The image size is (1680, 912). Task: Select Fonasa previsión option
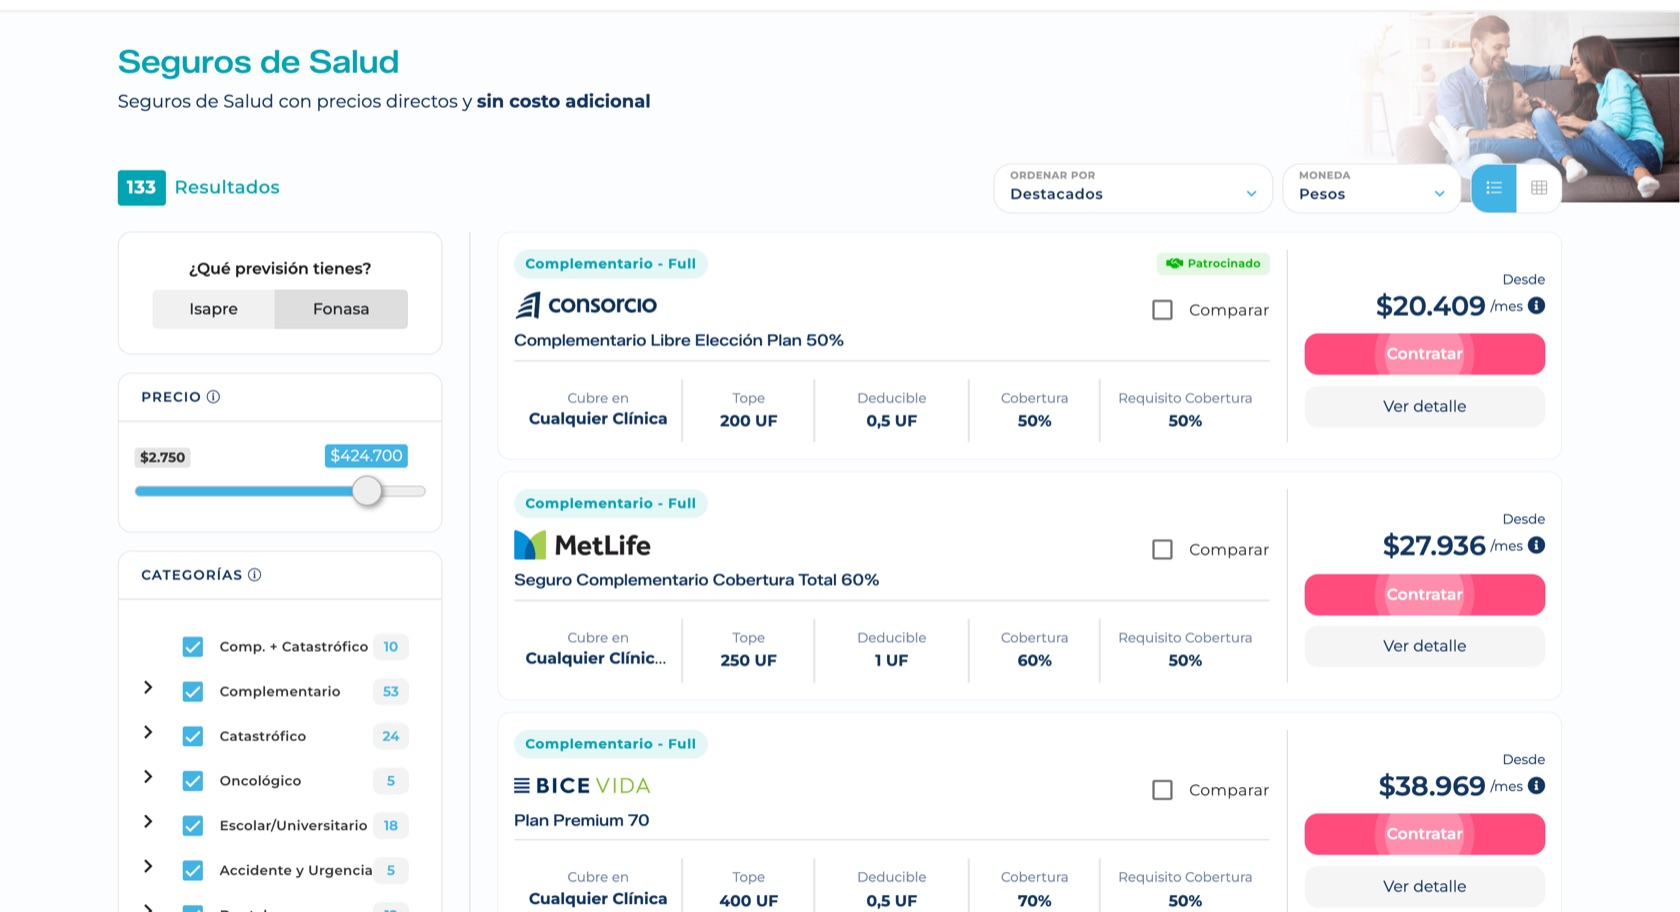341,309
